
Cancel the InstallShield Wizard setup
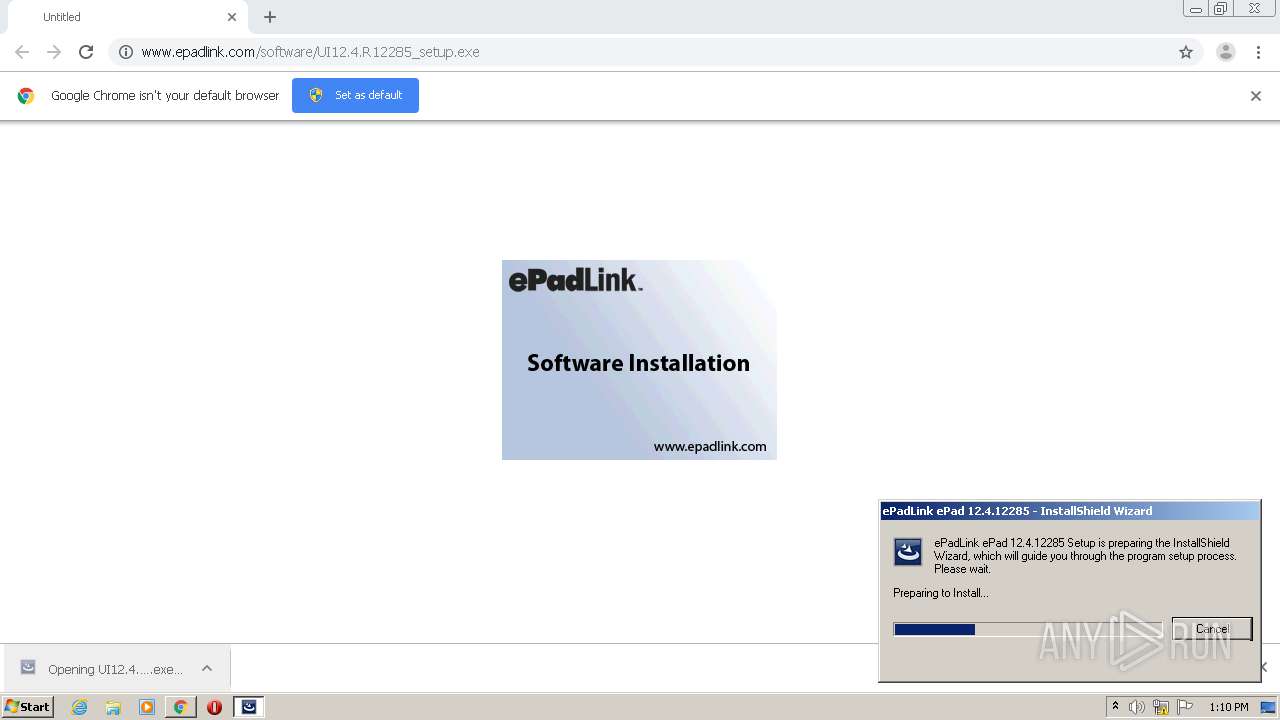click(x=1212, y=629)
